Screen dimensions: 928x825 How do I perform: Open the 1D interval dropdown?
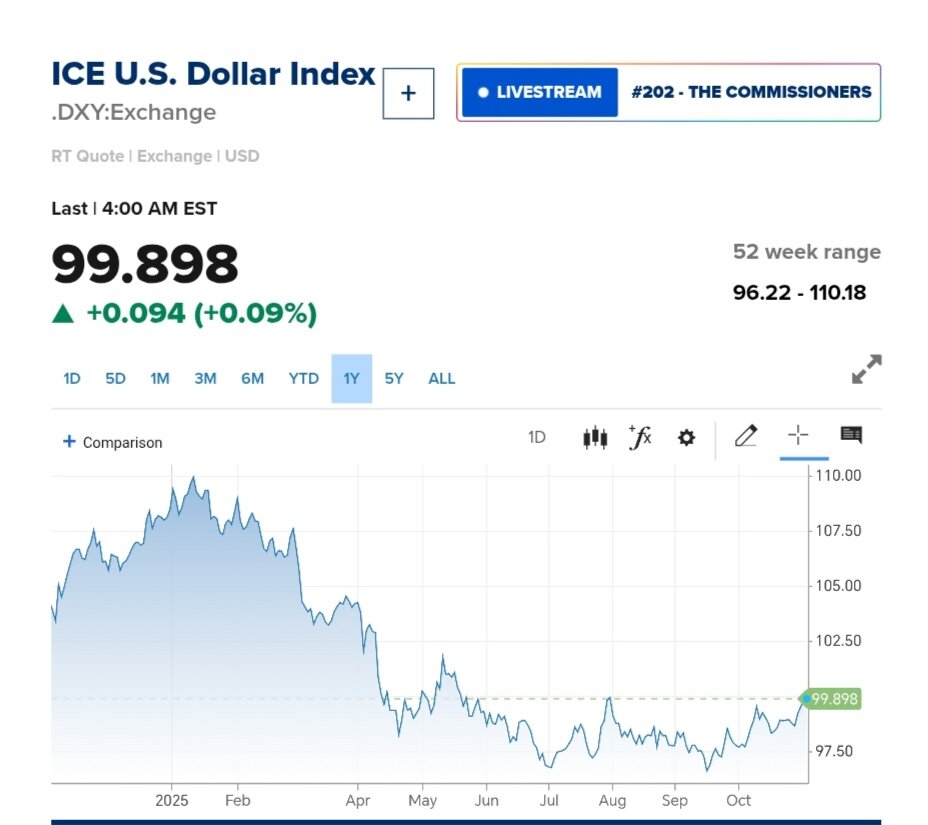pos(537,437)
